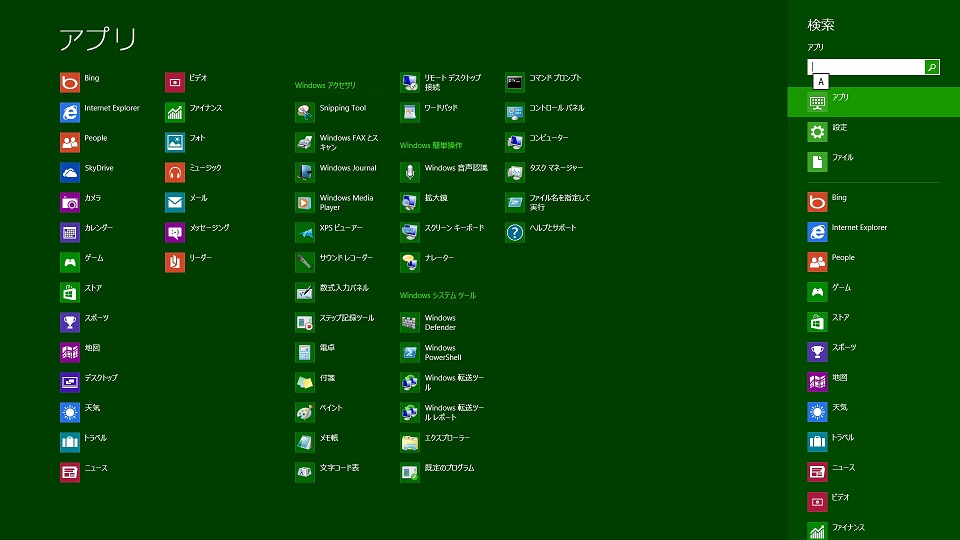Click the IME mode indicator A
960x540 pixels.
(821, 81)
